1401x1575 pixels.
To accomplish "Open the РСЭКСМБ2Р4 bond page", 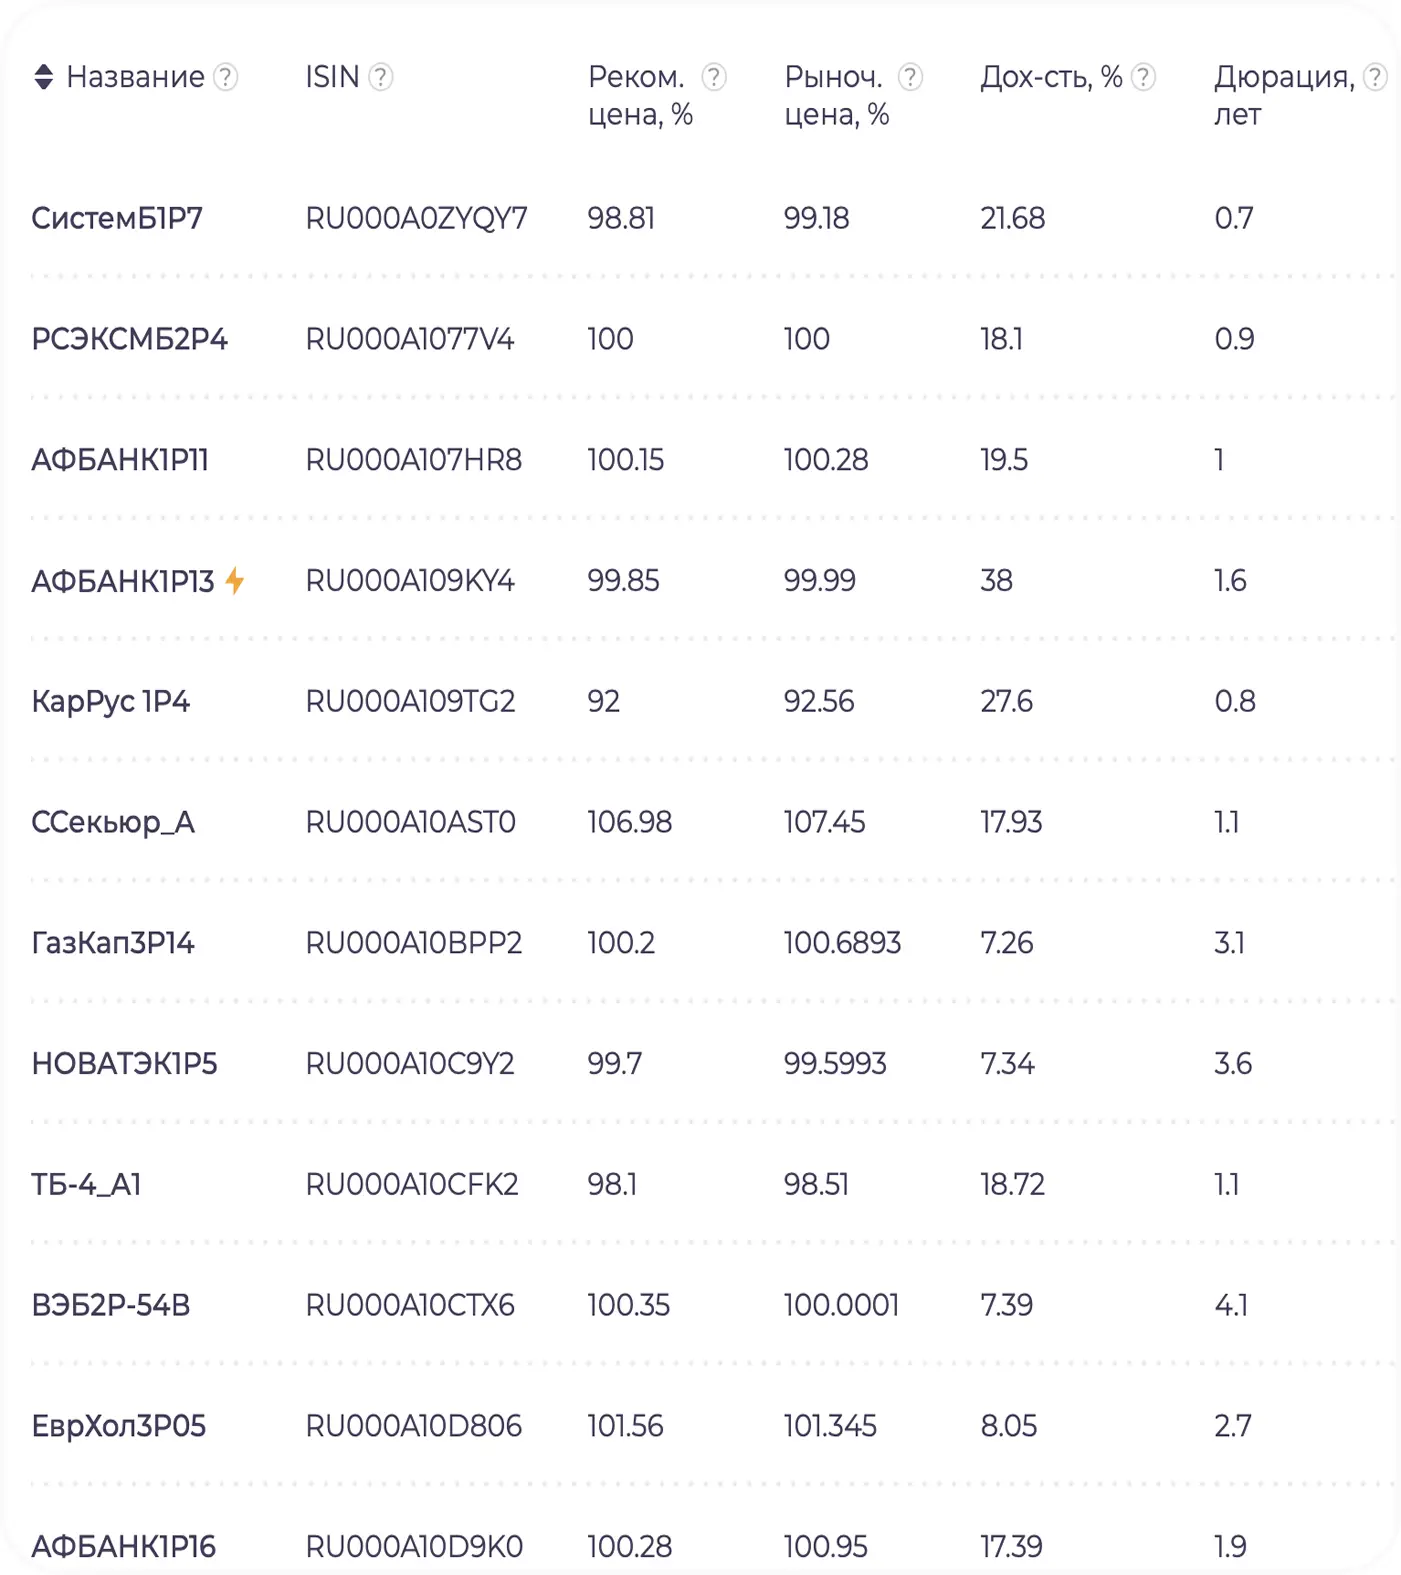I will point(129,339).
